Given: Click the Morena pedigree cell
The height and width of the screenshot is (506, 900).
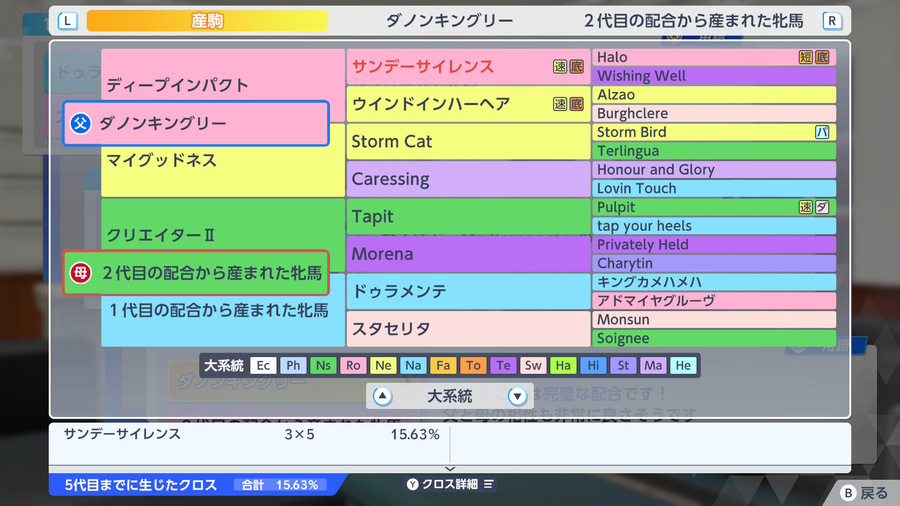Looking at the screenshot, I should [468, 254].
